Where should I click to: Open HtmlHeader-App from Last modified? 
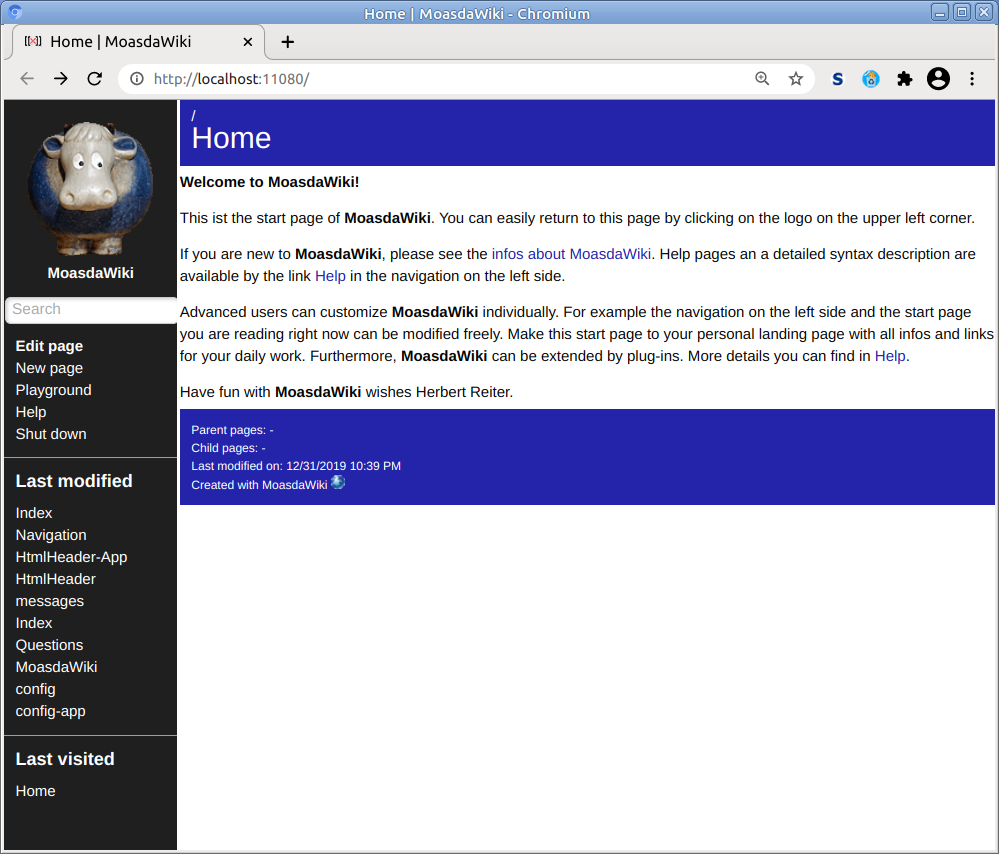tap(71, 557)
